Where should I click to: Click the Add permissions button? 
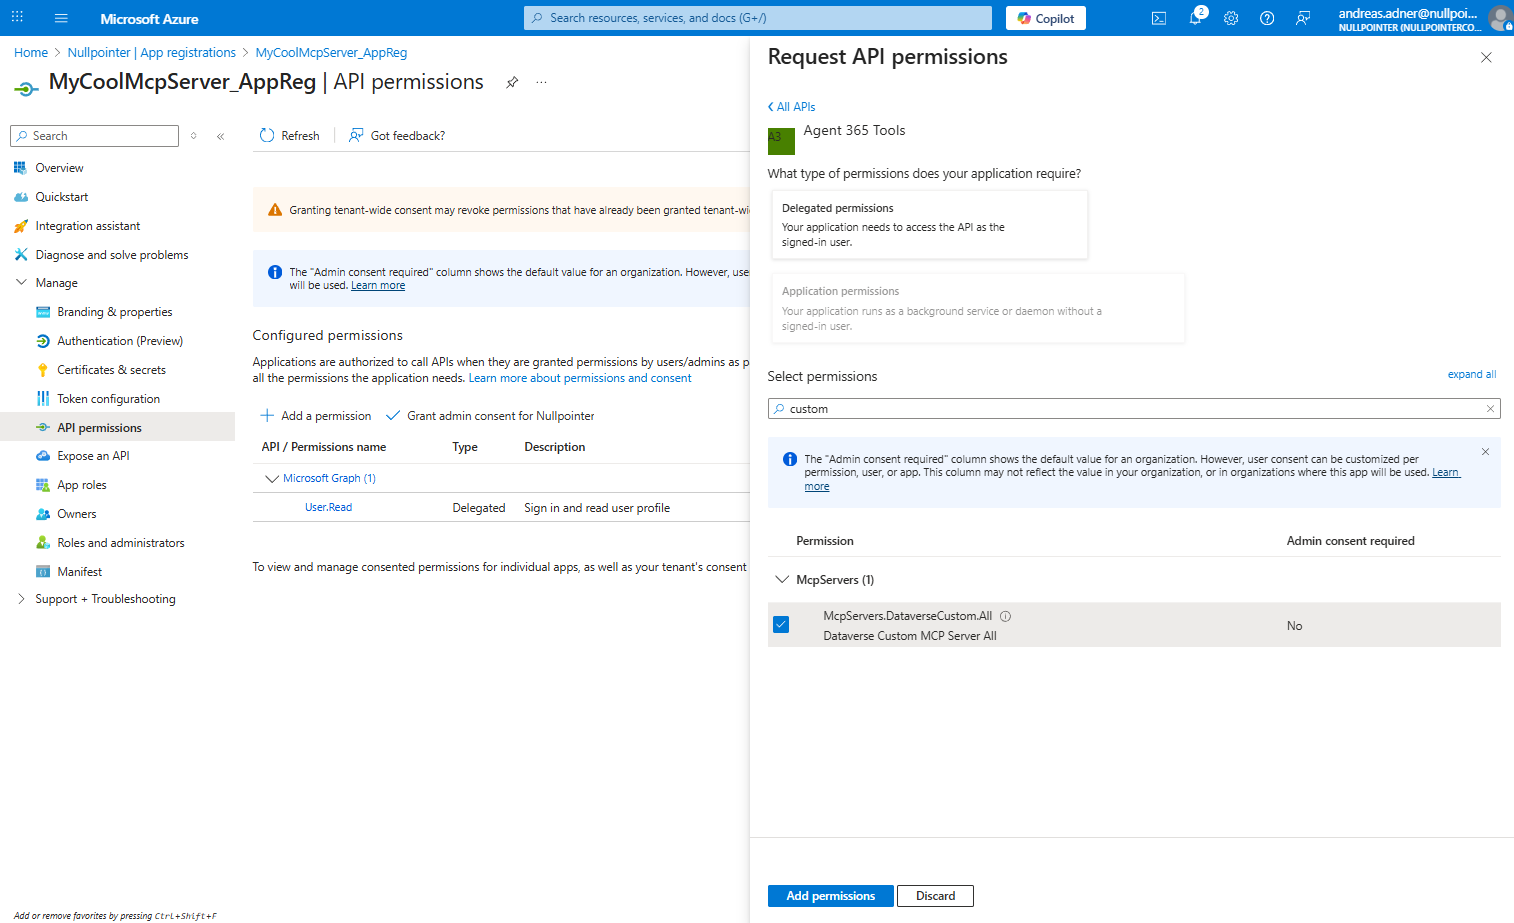point(830,896)
